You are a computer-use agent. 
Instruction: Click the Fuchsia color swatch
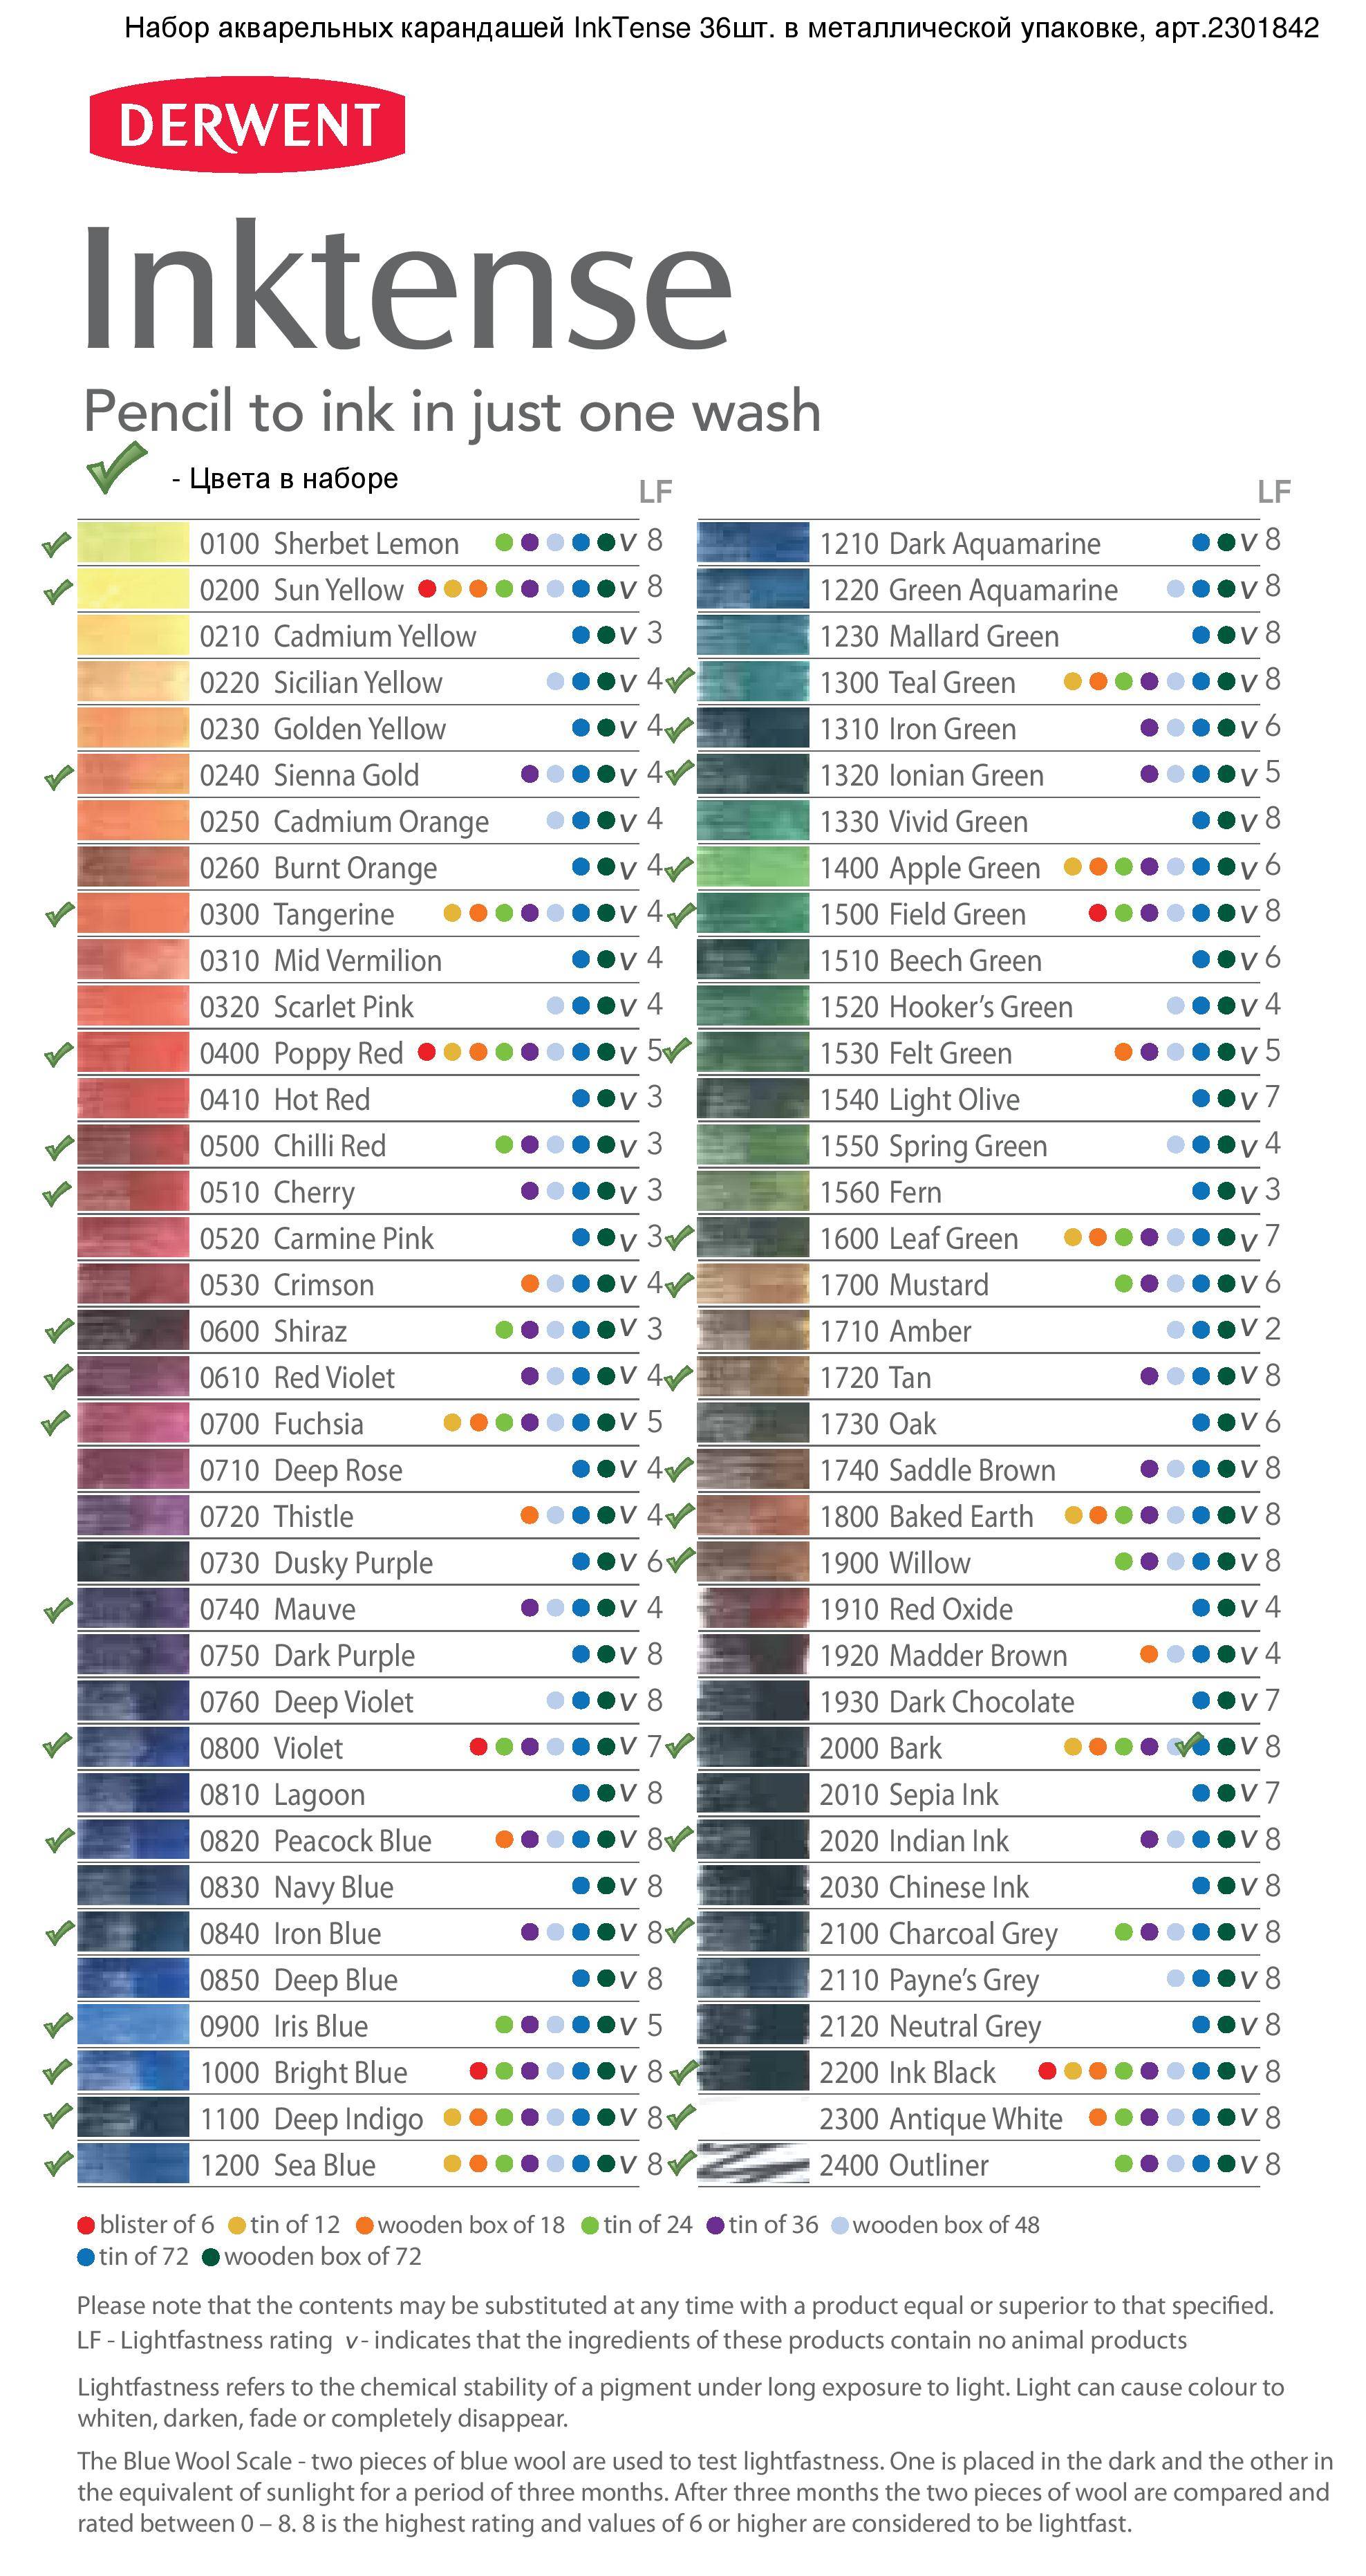point(133,1423)
